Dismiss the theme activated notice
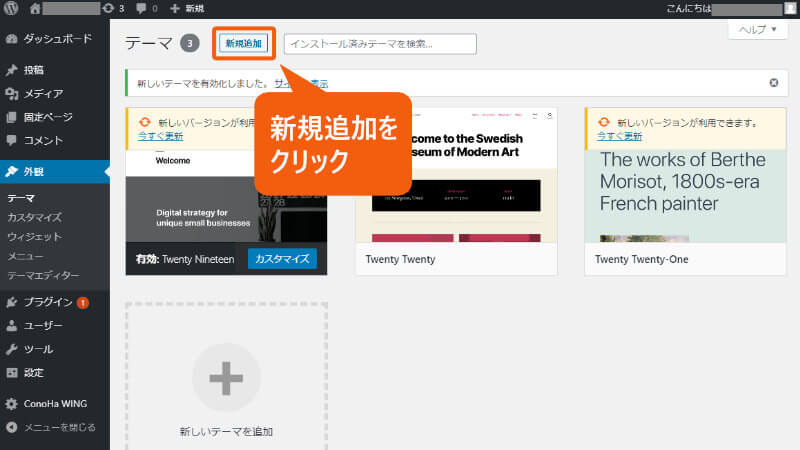The height and width of the screenshot is (450, 800). 774,83
